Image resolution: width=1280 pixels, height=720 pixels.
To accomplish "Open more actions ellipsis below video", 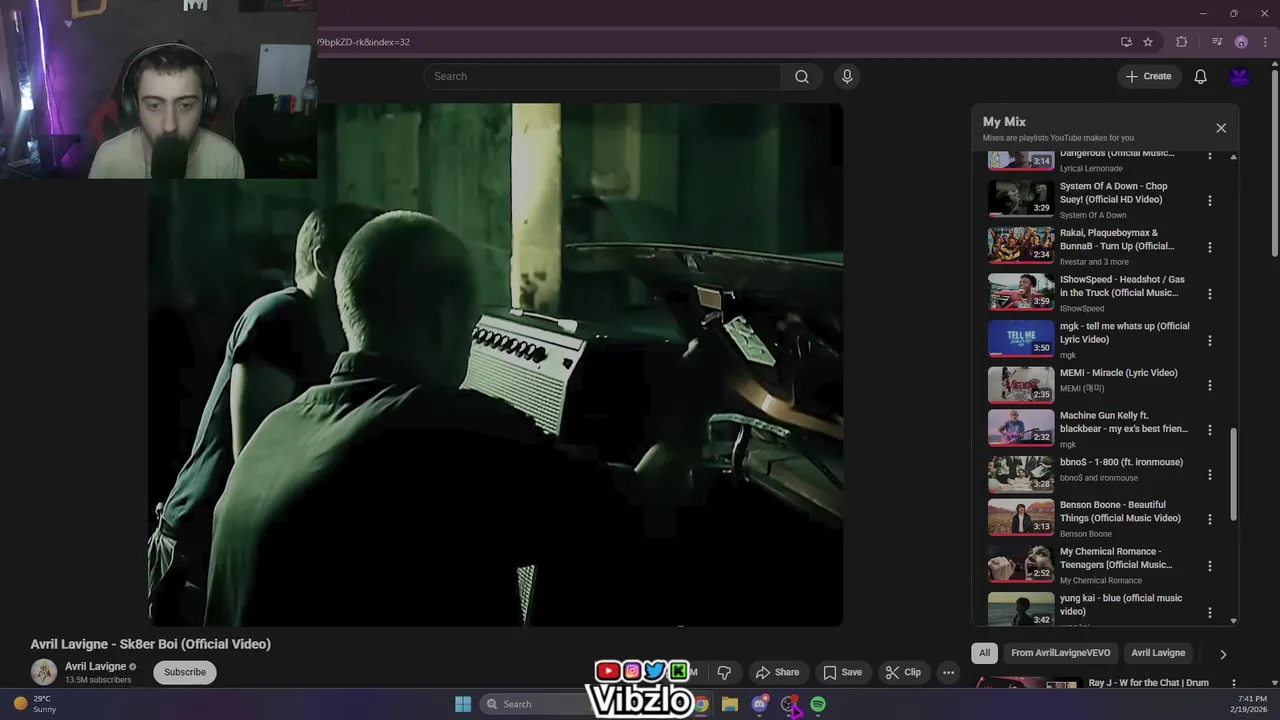I will point(948,672).
